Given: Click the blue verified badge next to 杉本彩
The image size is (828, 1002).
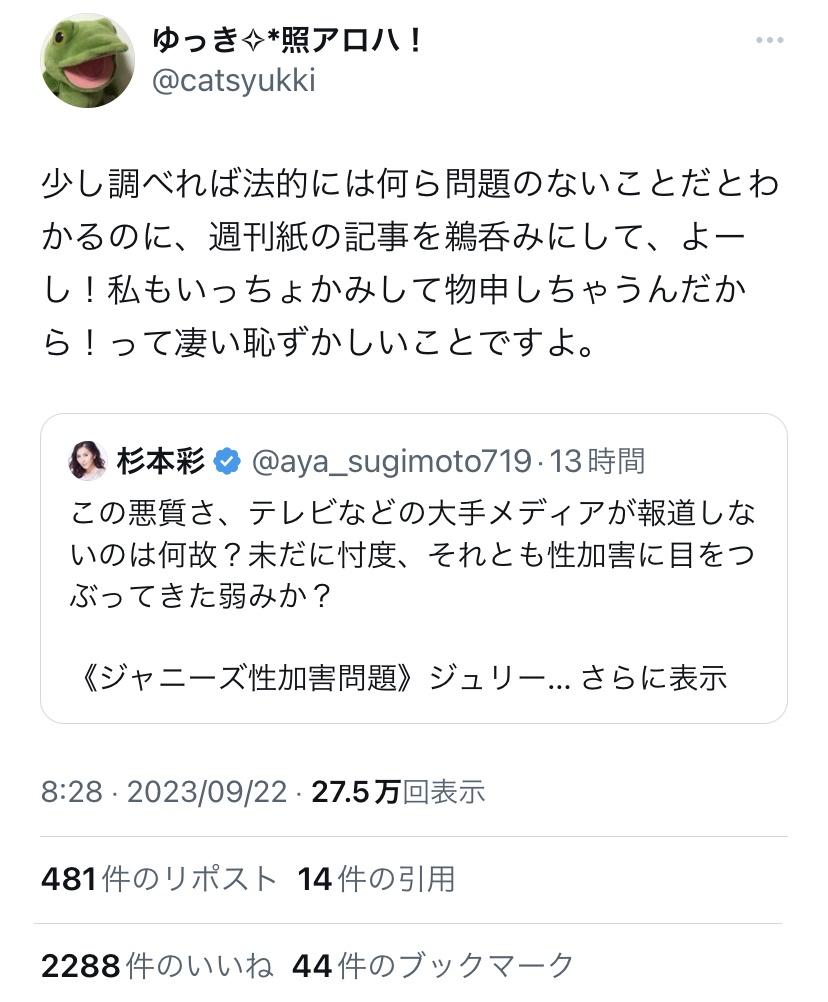Looking at the screenshot, I should pos(228,461).
